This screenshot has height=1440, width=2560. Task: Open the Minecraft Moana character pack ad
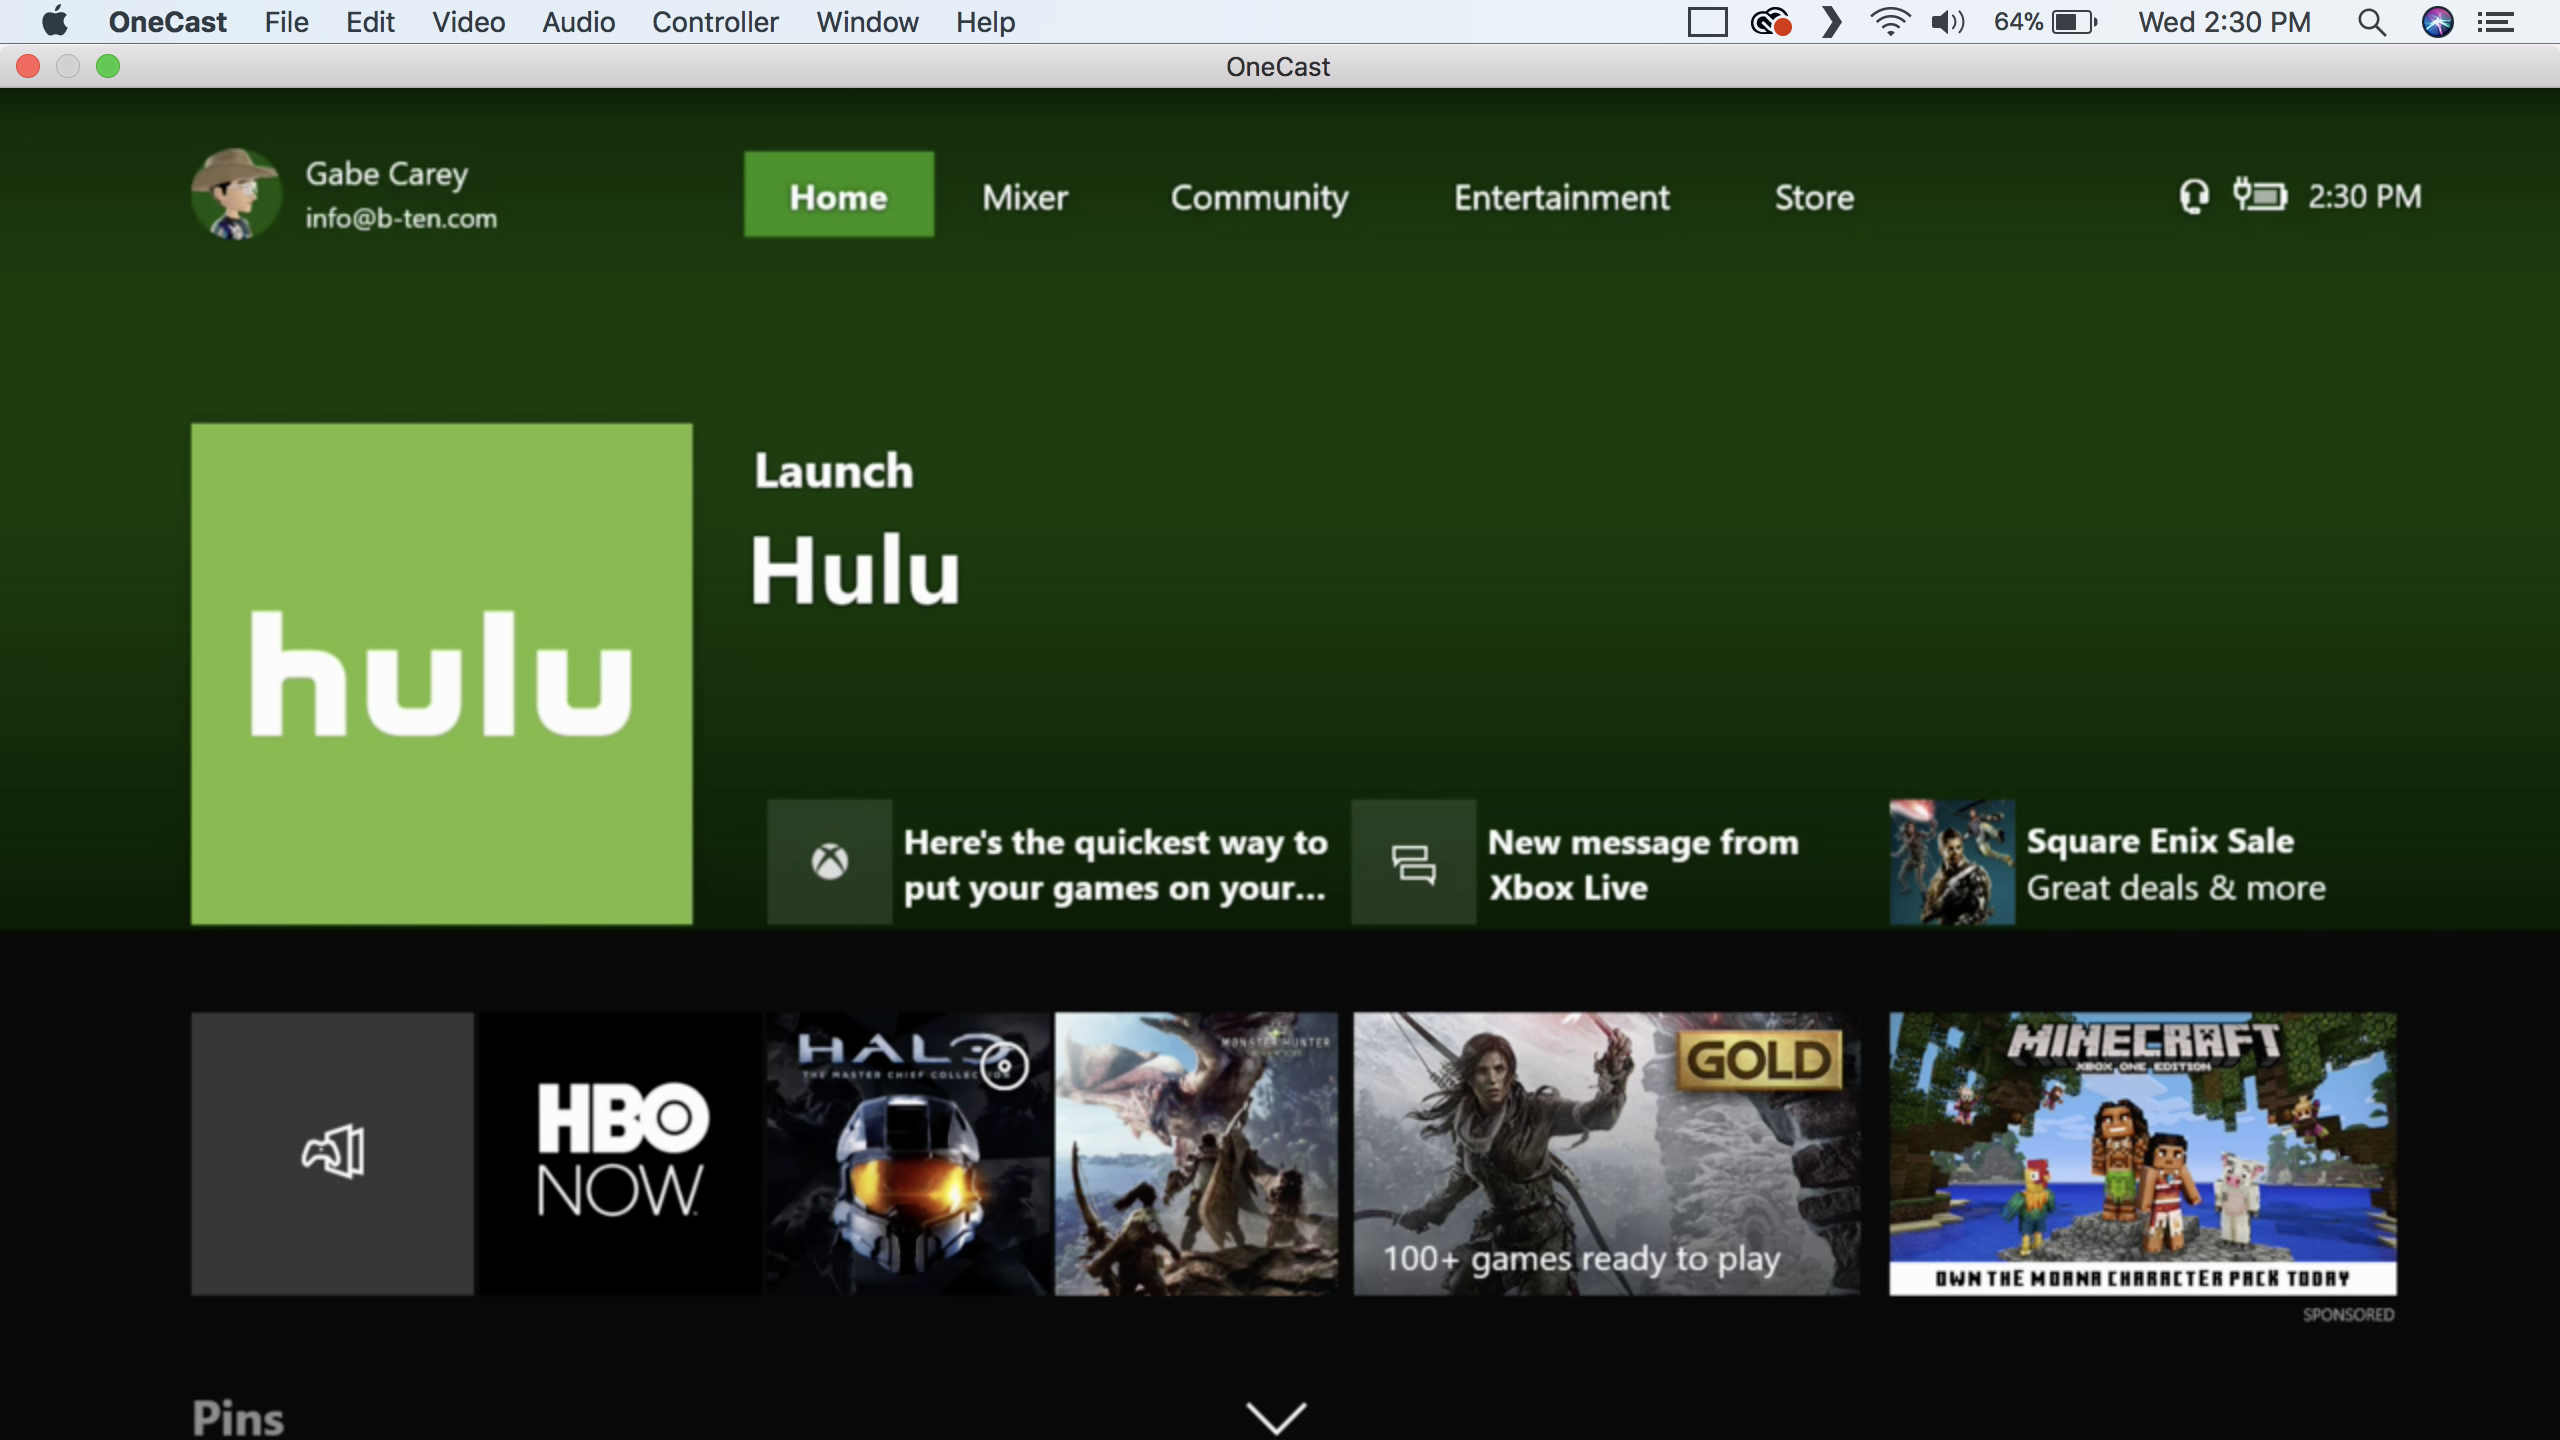tap(2143, 1154)
